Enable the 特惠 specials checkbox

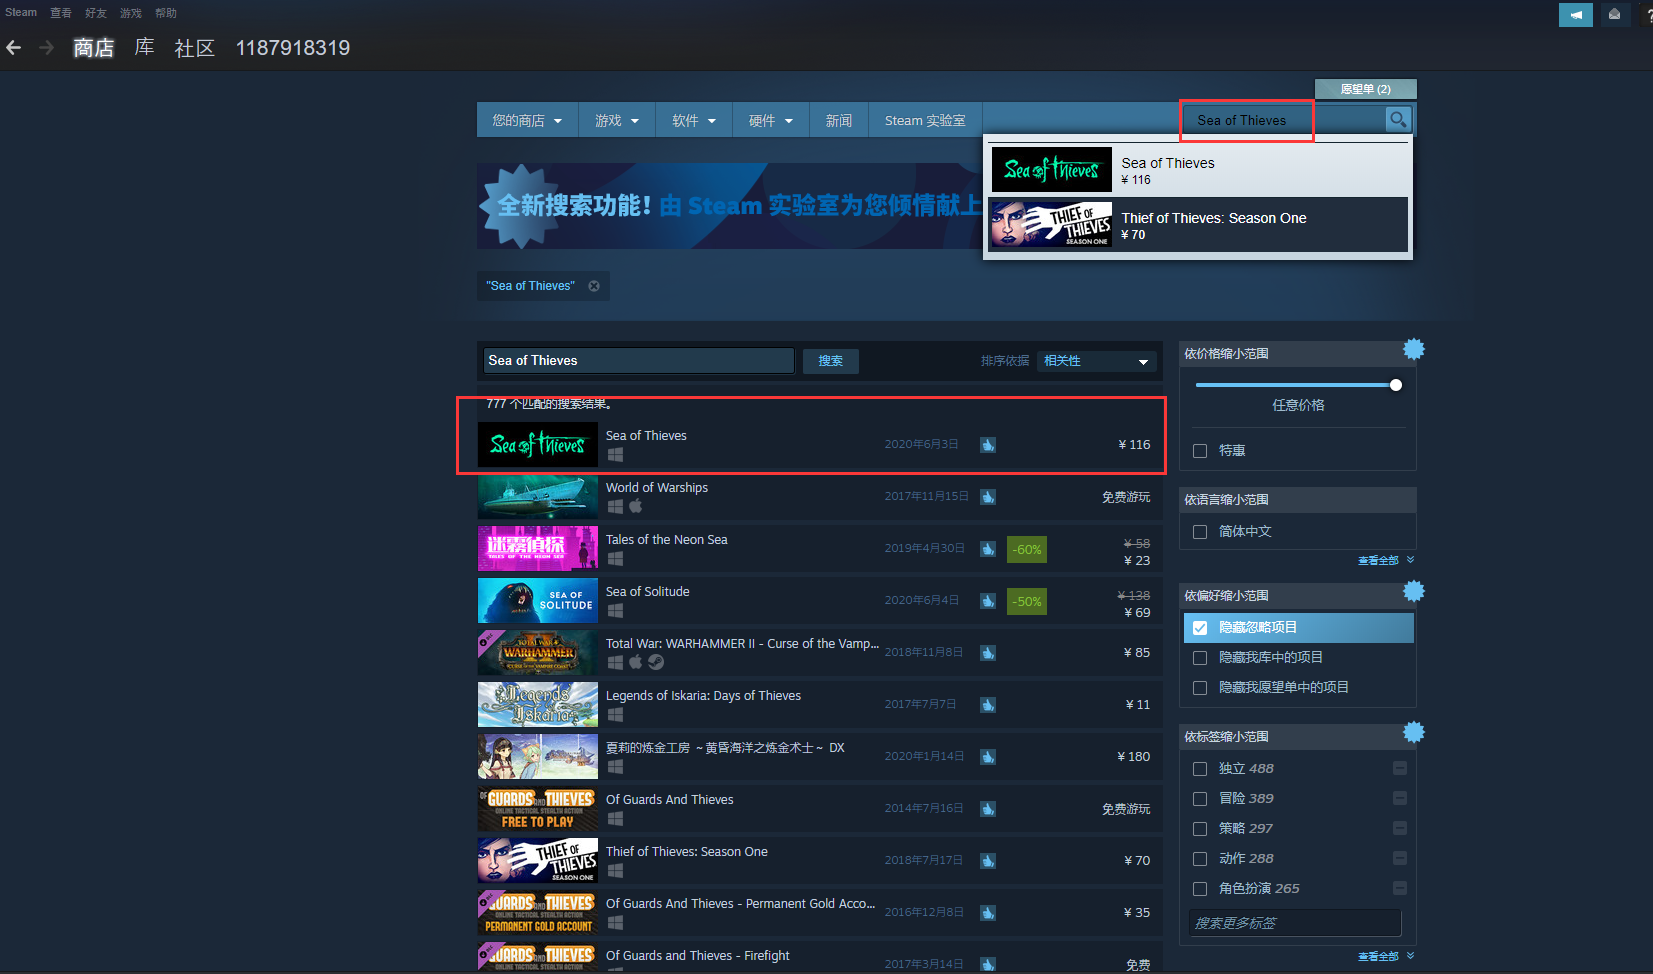[1200, 451]
